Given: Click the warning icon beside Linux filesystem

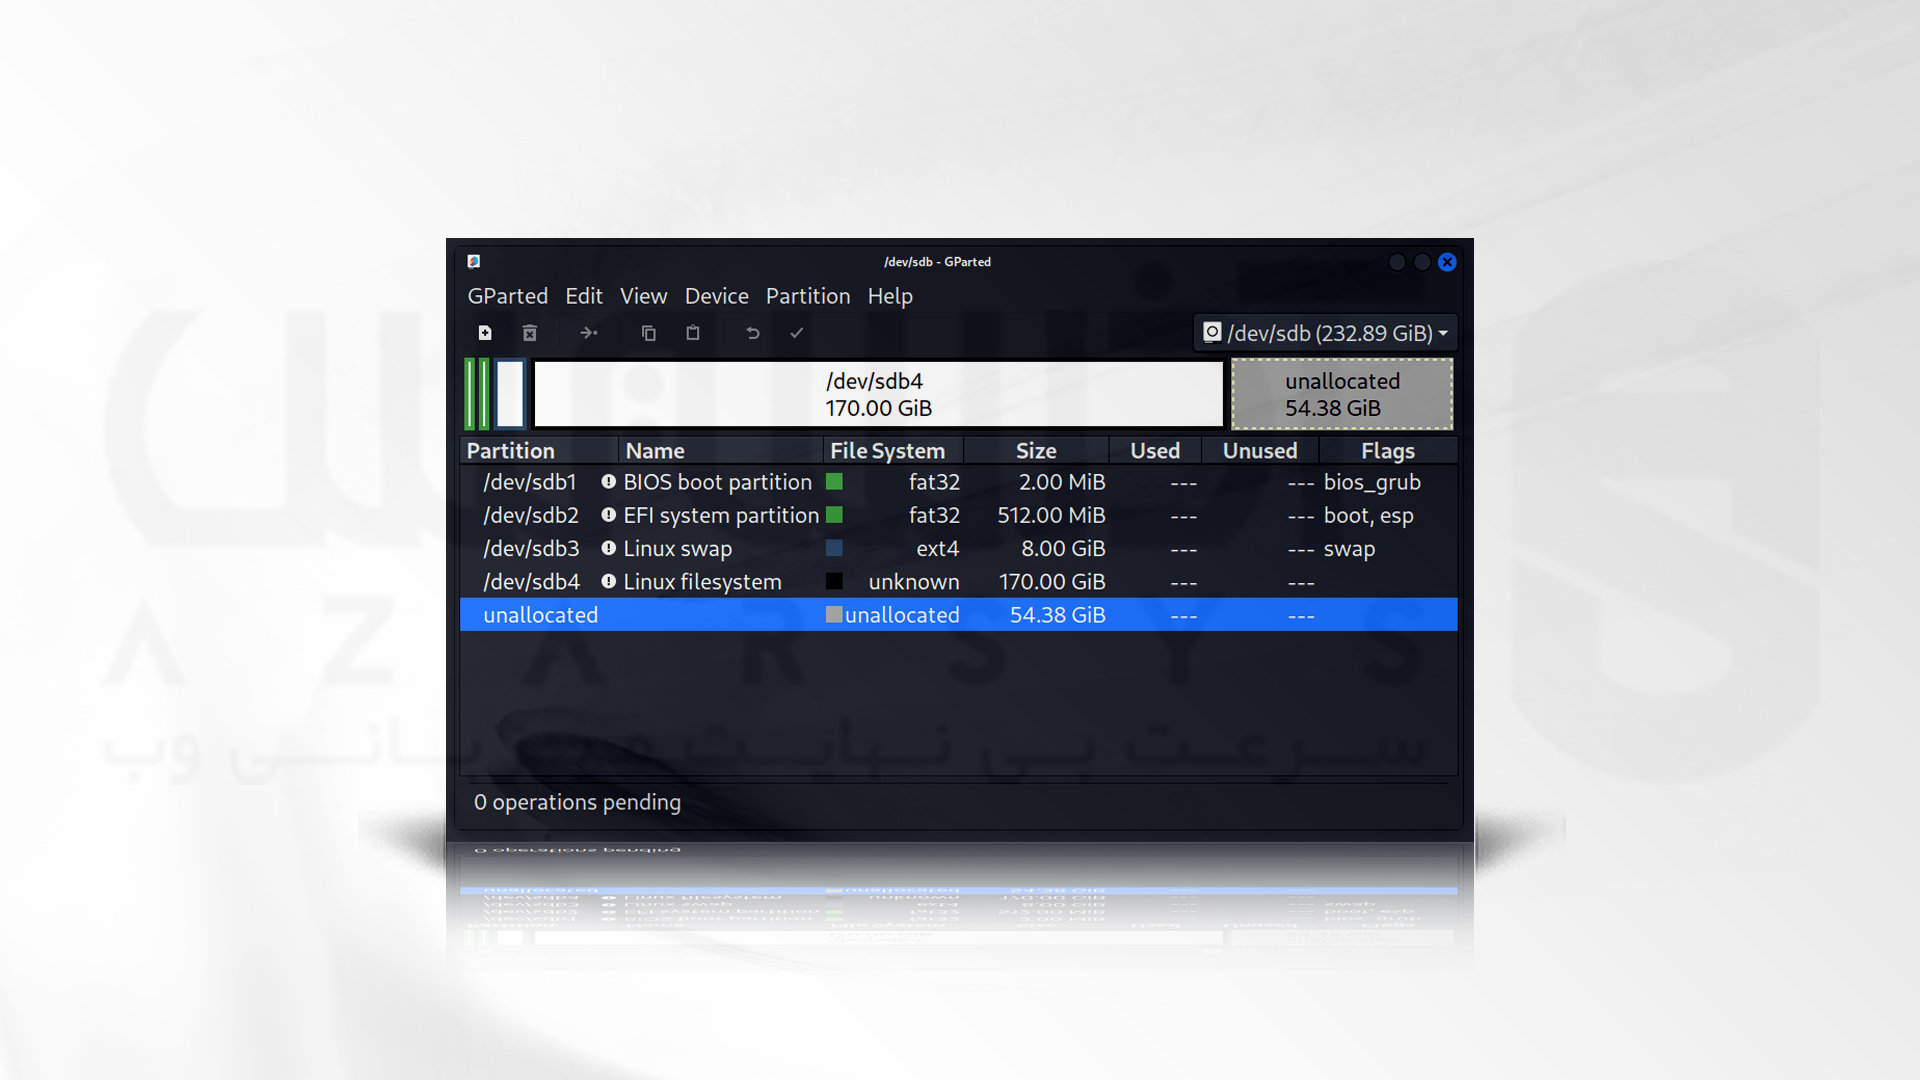Looking at the screenshot, I should [608, 581].
